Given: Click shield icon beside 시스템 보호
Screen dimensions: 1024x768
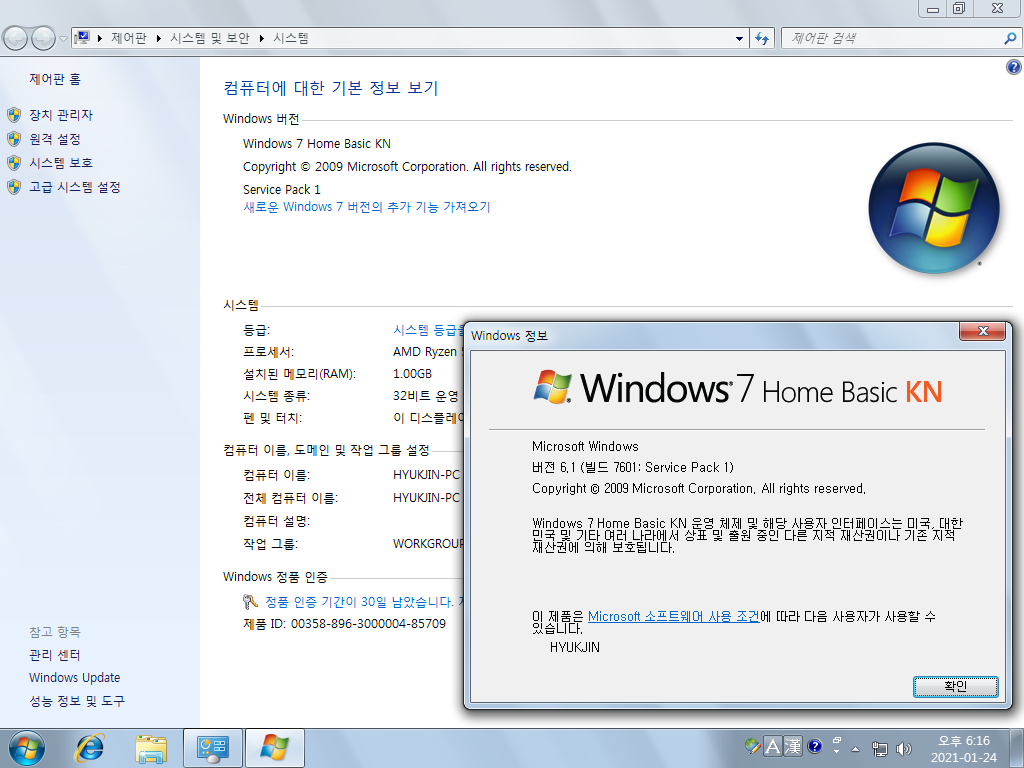Looking at the screenshot, I should [x=14, y=163].
